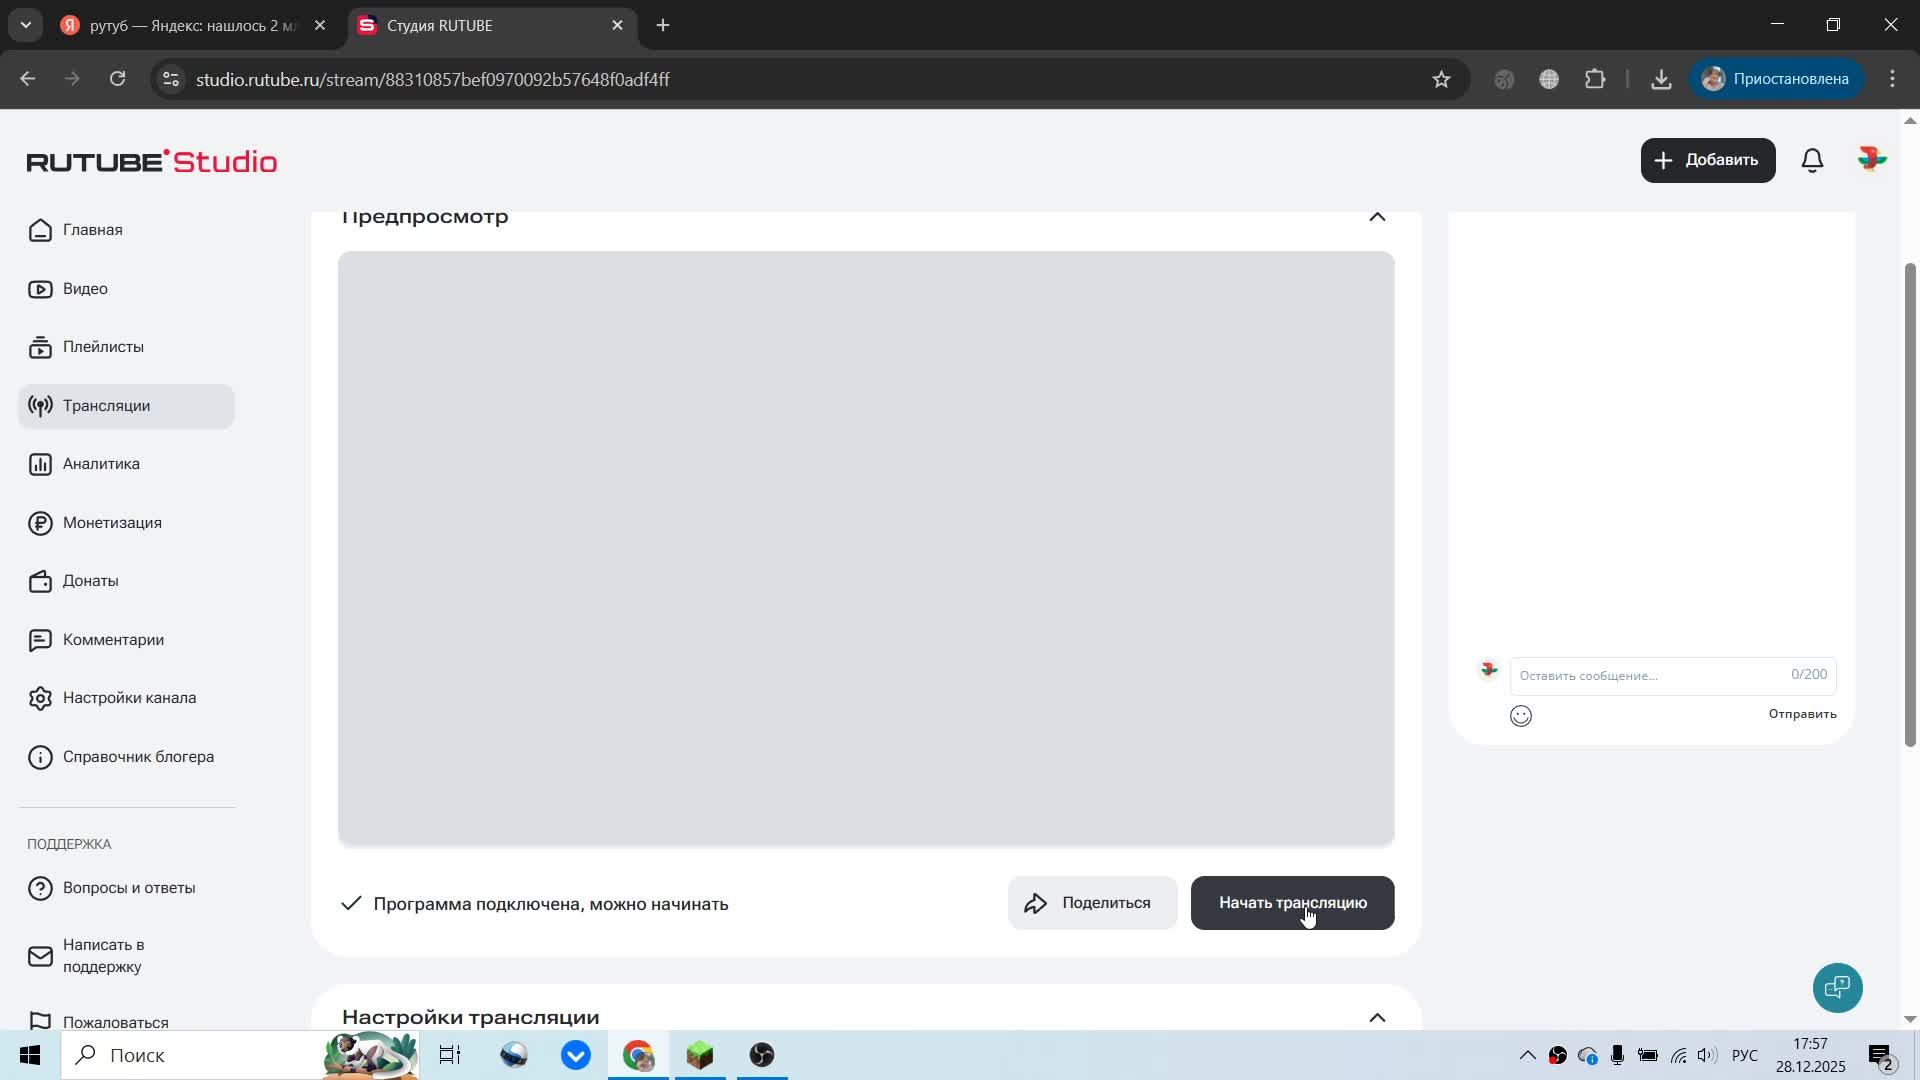Screen dimensions: 1920x1080
Task: Click the channel avatar in the header
Action: click(x=1871, y=160)
